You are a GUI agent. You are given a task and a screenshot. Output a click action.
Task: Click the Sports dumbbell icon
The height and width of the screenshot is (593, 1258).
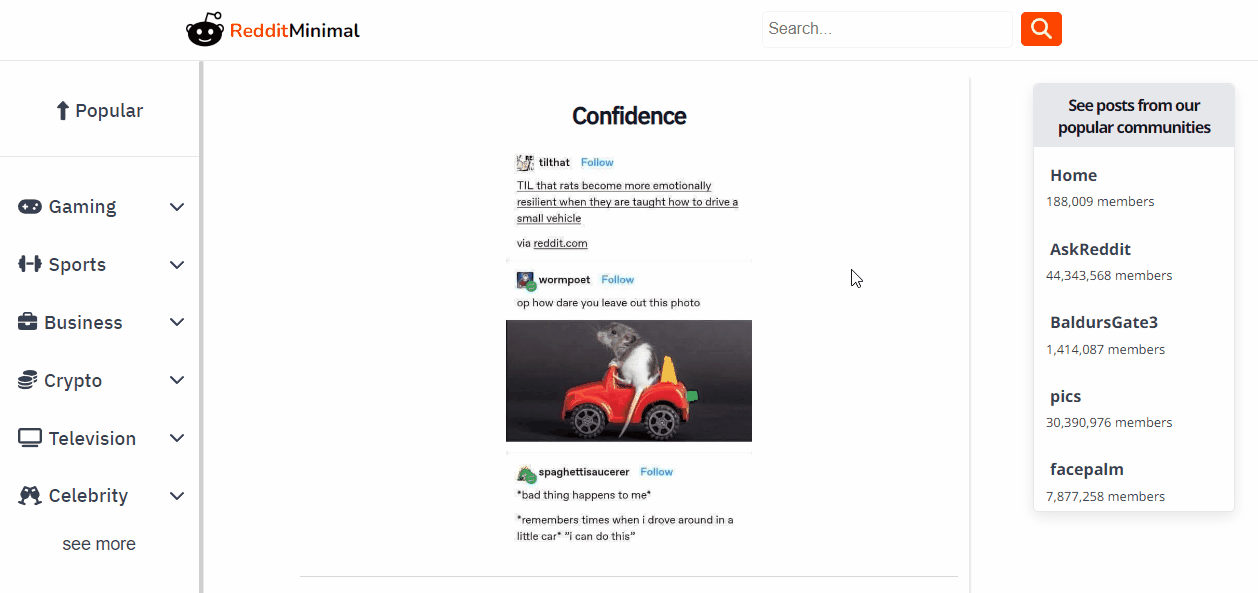[30, 265]
